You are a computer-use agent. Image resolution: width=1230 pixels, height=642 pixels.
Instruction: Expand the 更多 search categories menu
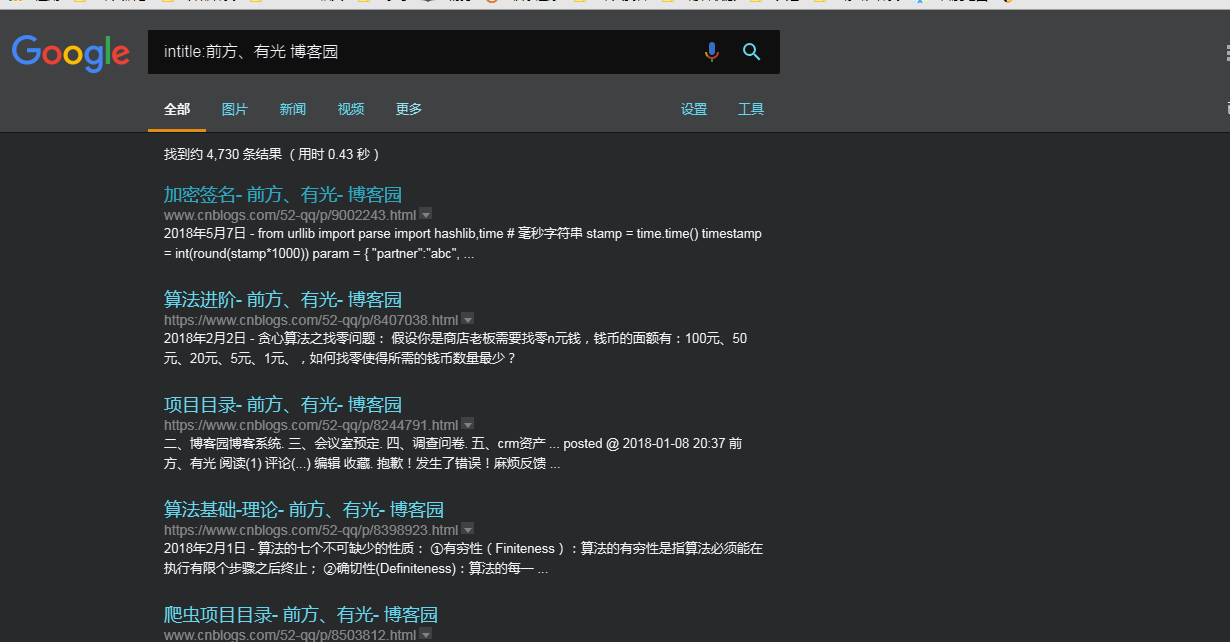[x=409, y=109]
